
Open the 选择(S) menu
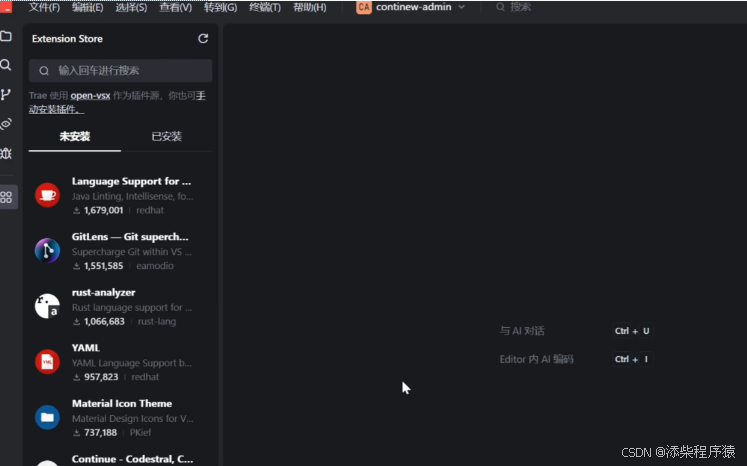tap(131, 8)
